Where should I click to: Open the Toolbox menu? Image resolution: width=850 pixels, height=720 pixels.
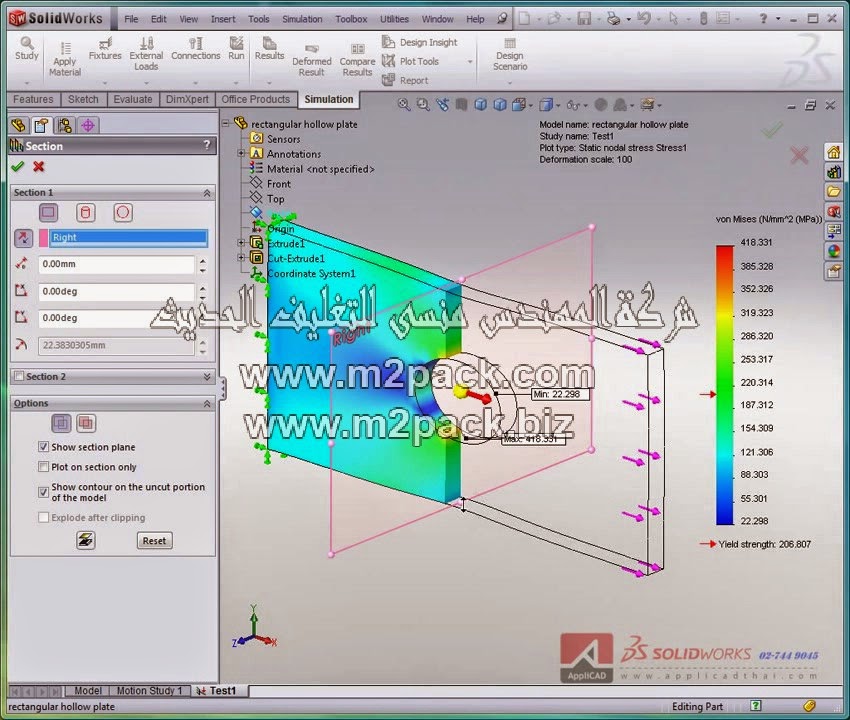[x=351, y=19]
